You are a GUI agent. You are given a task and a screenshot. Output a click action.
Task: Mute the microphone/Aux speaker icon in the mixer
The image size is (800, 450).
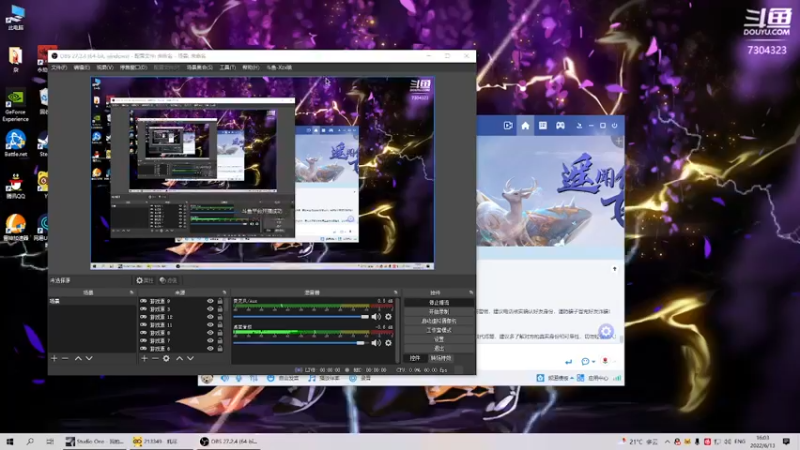click(377, 317)
